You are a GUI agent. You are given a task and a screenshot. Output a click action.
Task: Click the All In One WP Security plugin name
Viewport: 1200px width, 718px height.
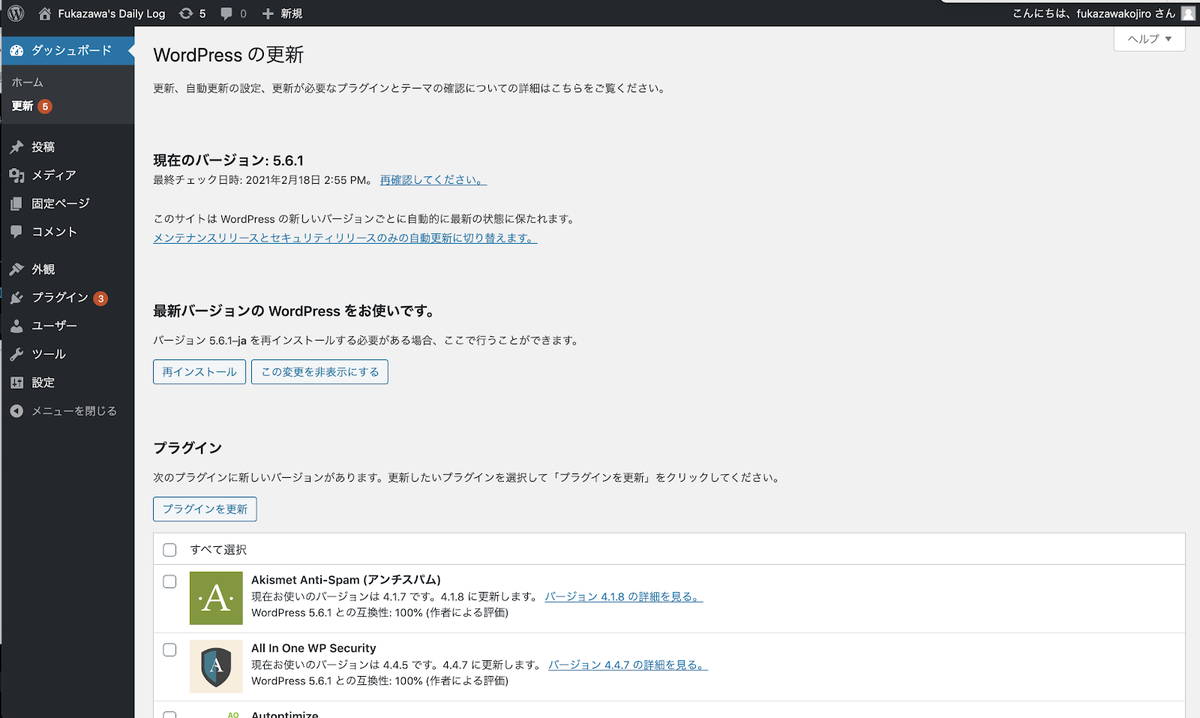point(313,648)
